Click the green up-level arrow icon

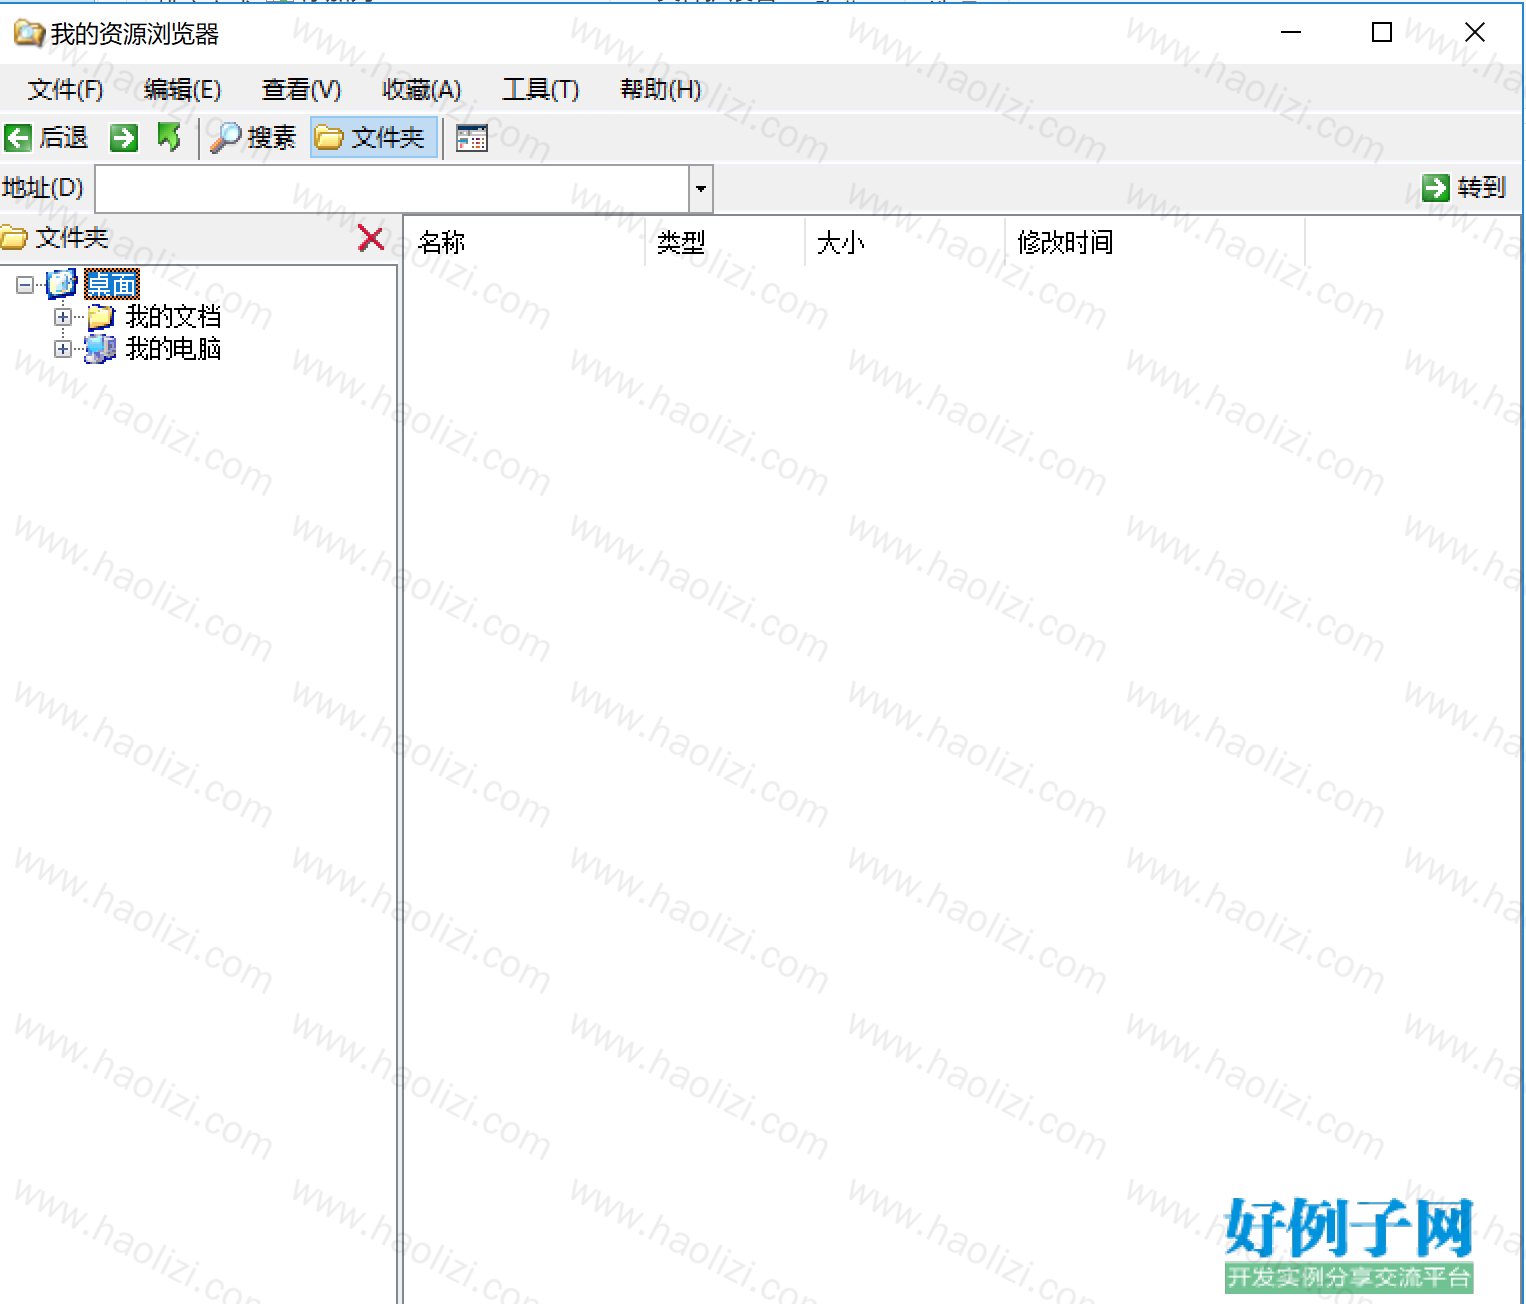click(170, 138)
